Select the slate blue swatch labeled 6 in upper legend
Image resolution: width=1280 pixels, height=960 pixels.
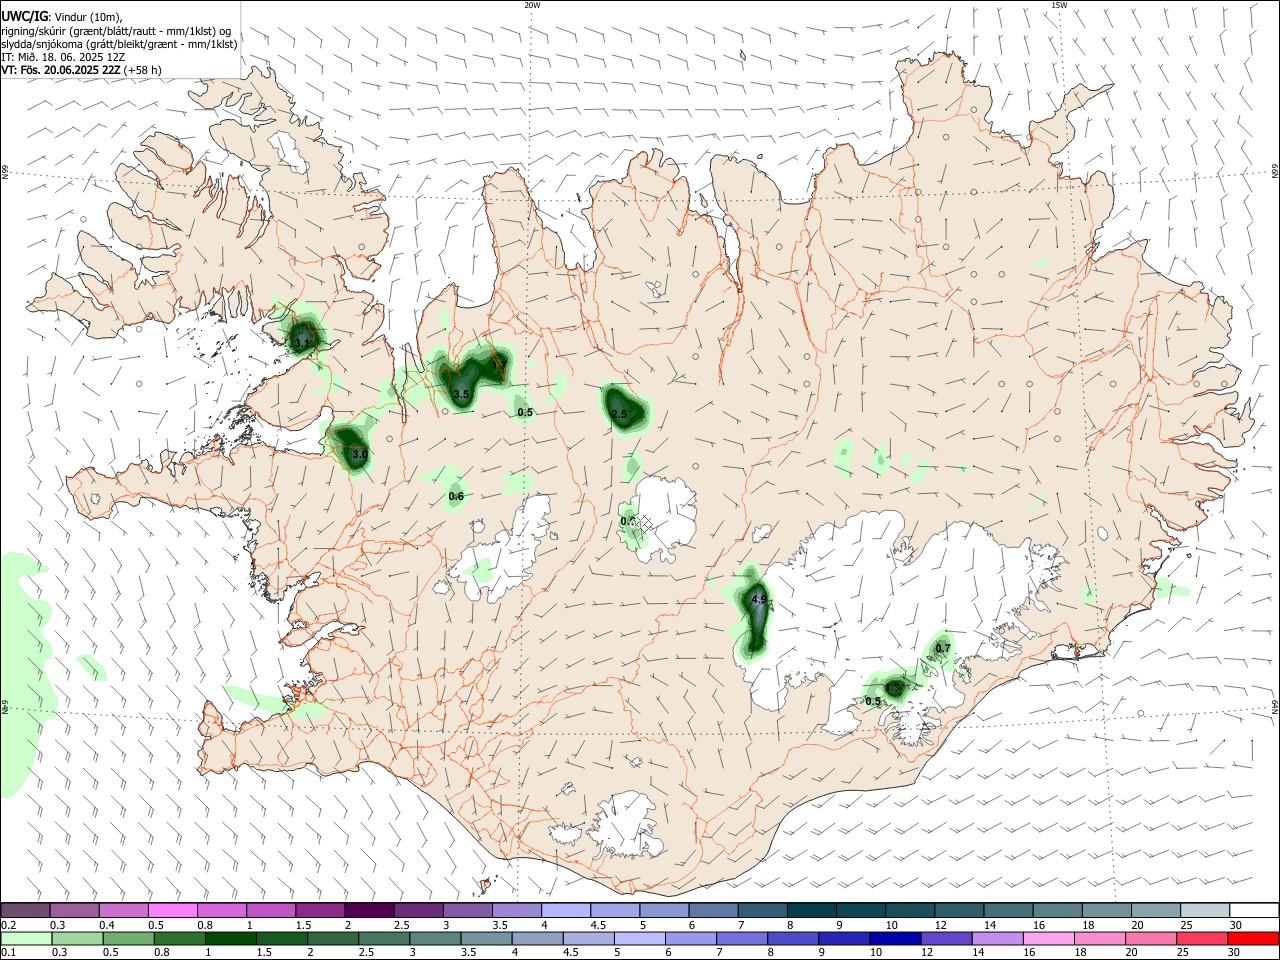pyautogui.click(x=713, y=910)
